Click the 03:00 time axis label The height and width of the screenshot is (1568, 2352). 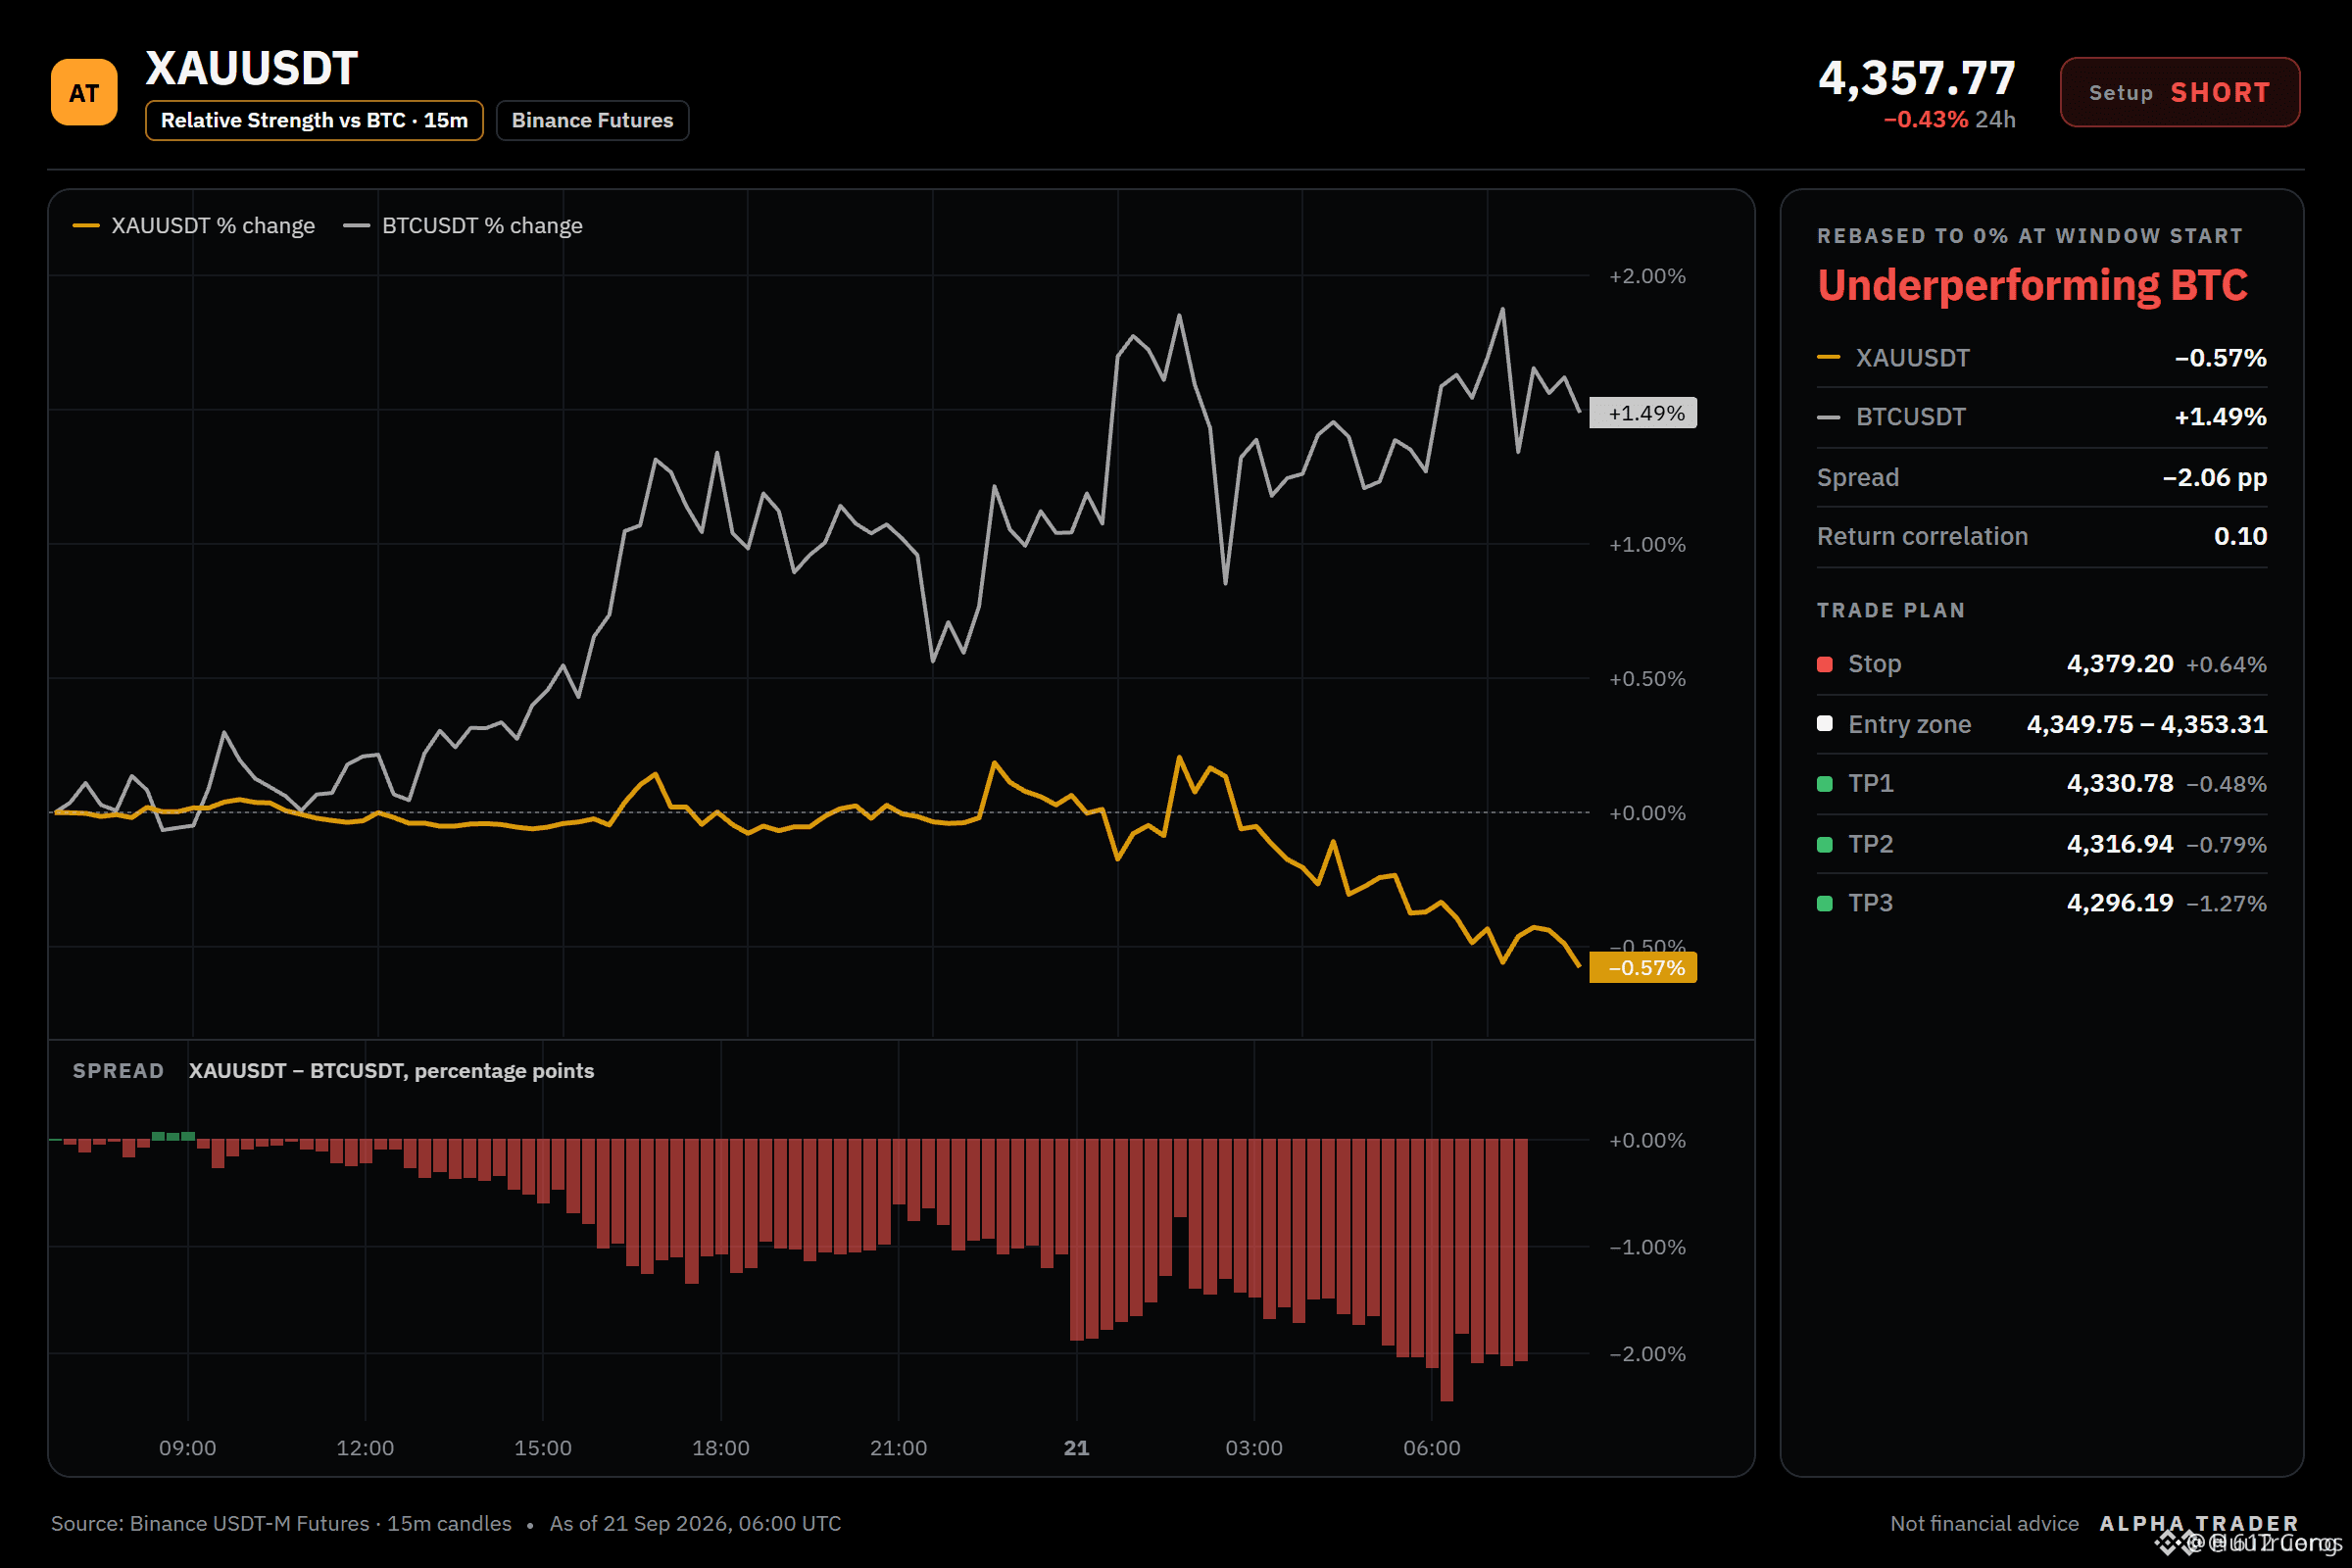tap(1254, 1448)
